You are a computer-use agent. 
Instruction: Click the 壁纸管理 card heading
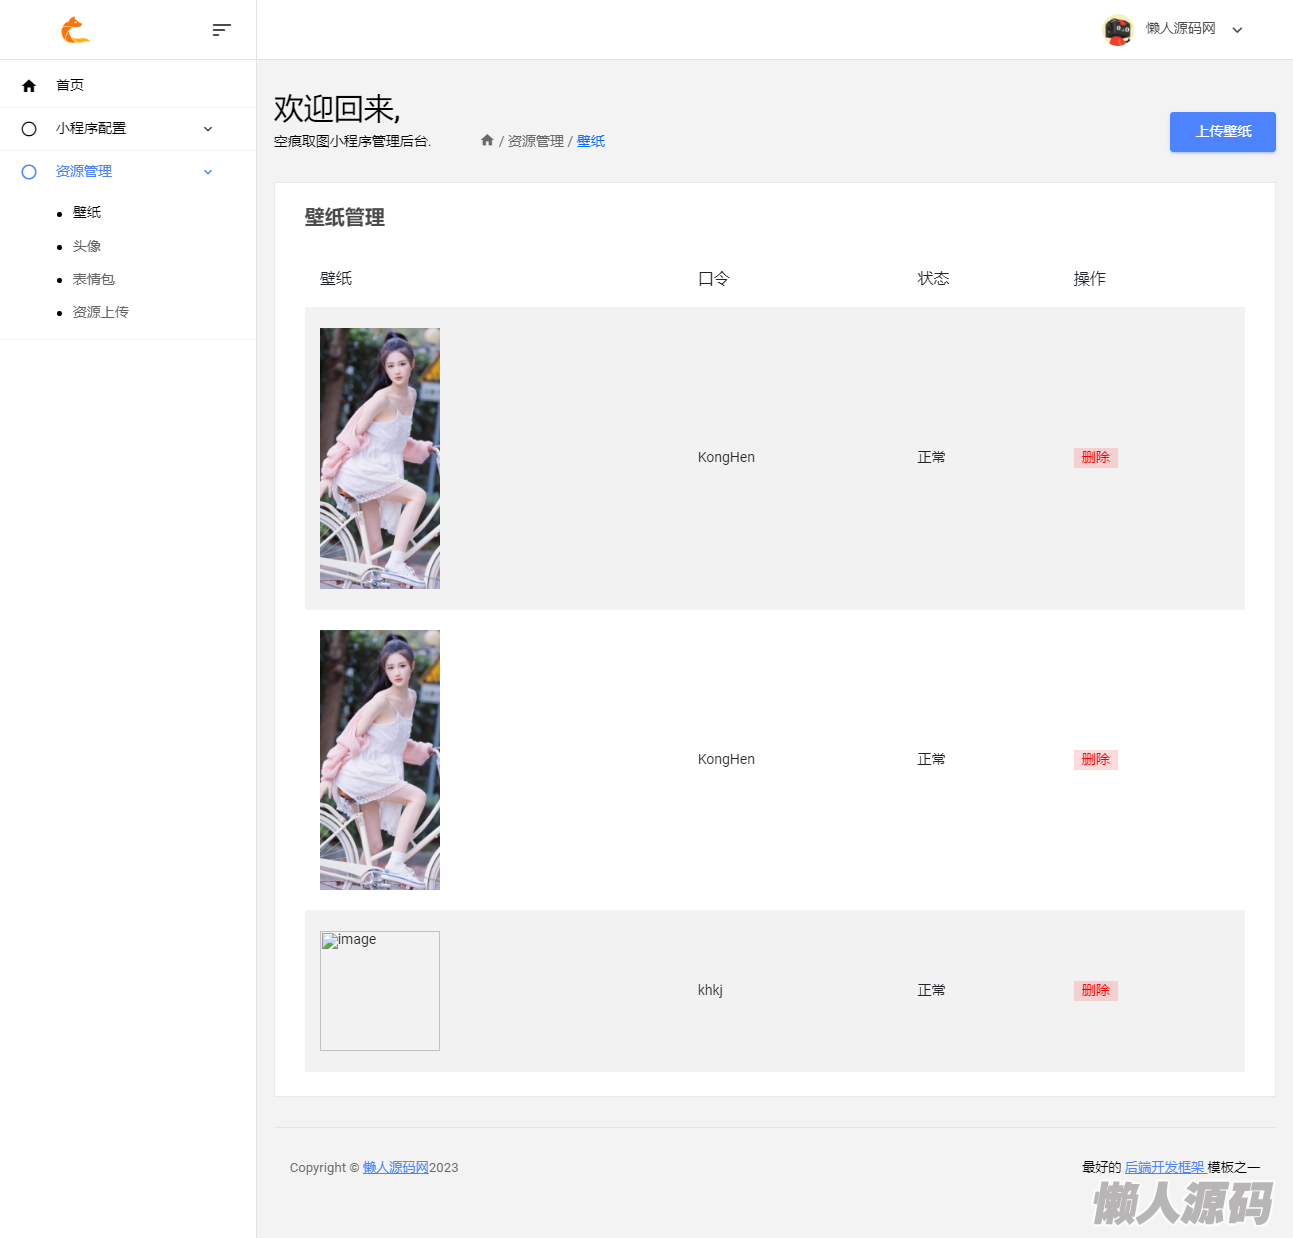pos(345,218)
